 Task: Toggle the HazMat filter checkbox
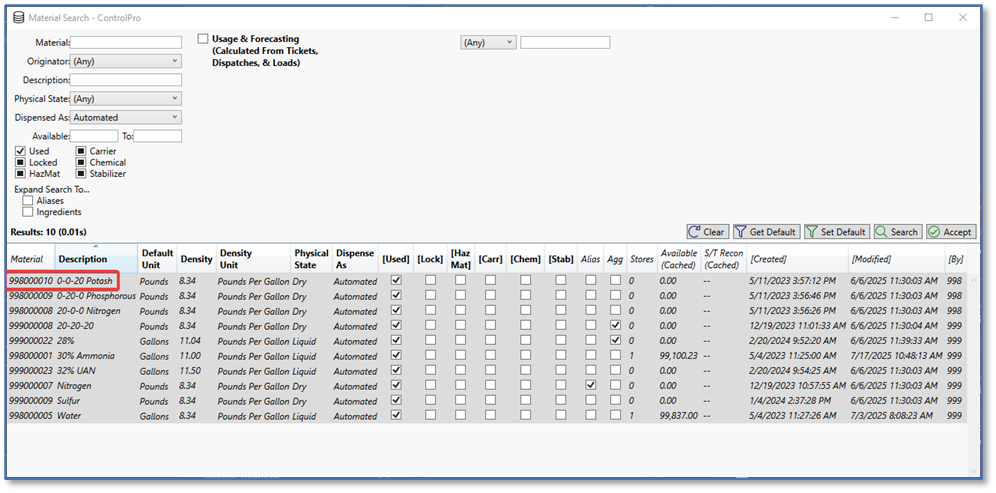(x=21, y=173)
